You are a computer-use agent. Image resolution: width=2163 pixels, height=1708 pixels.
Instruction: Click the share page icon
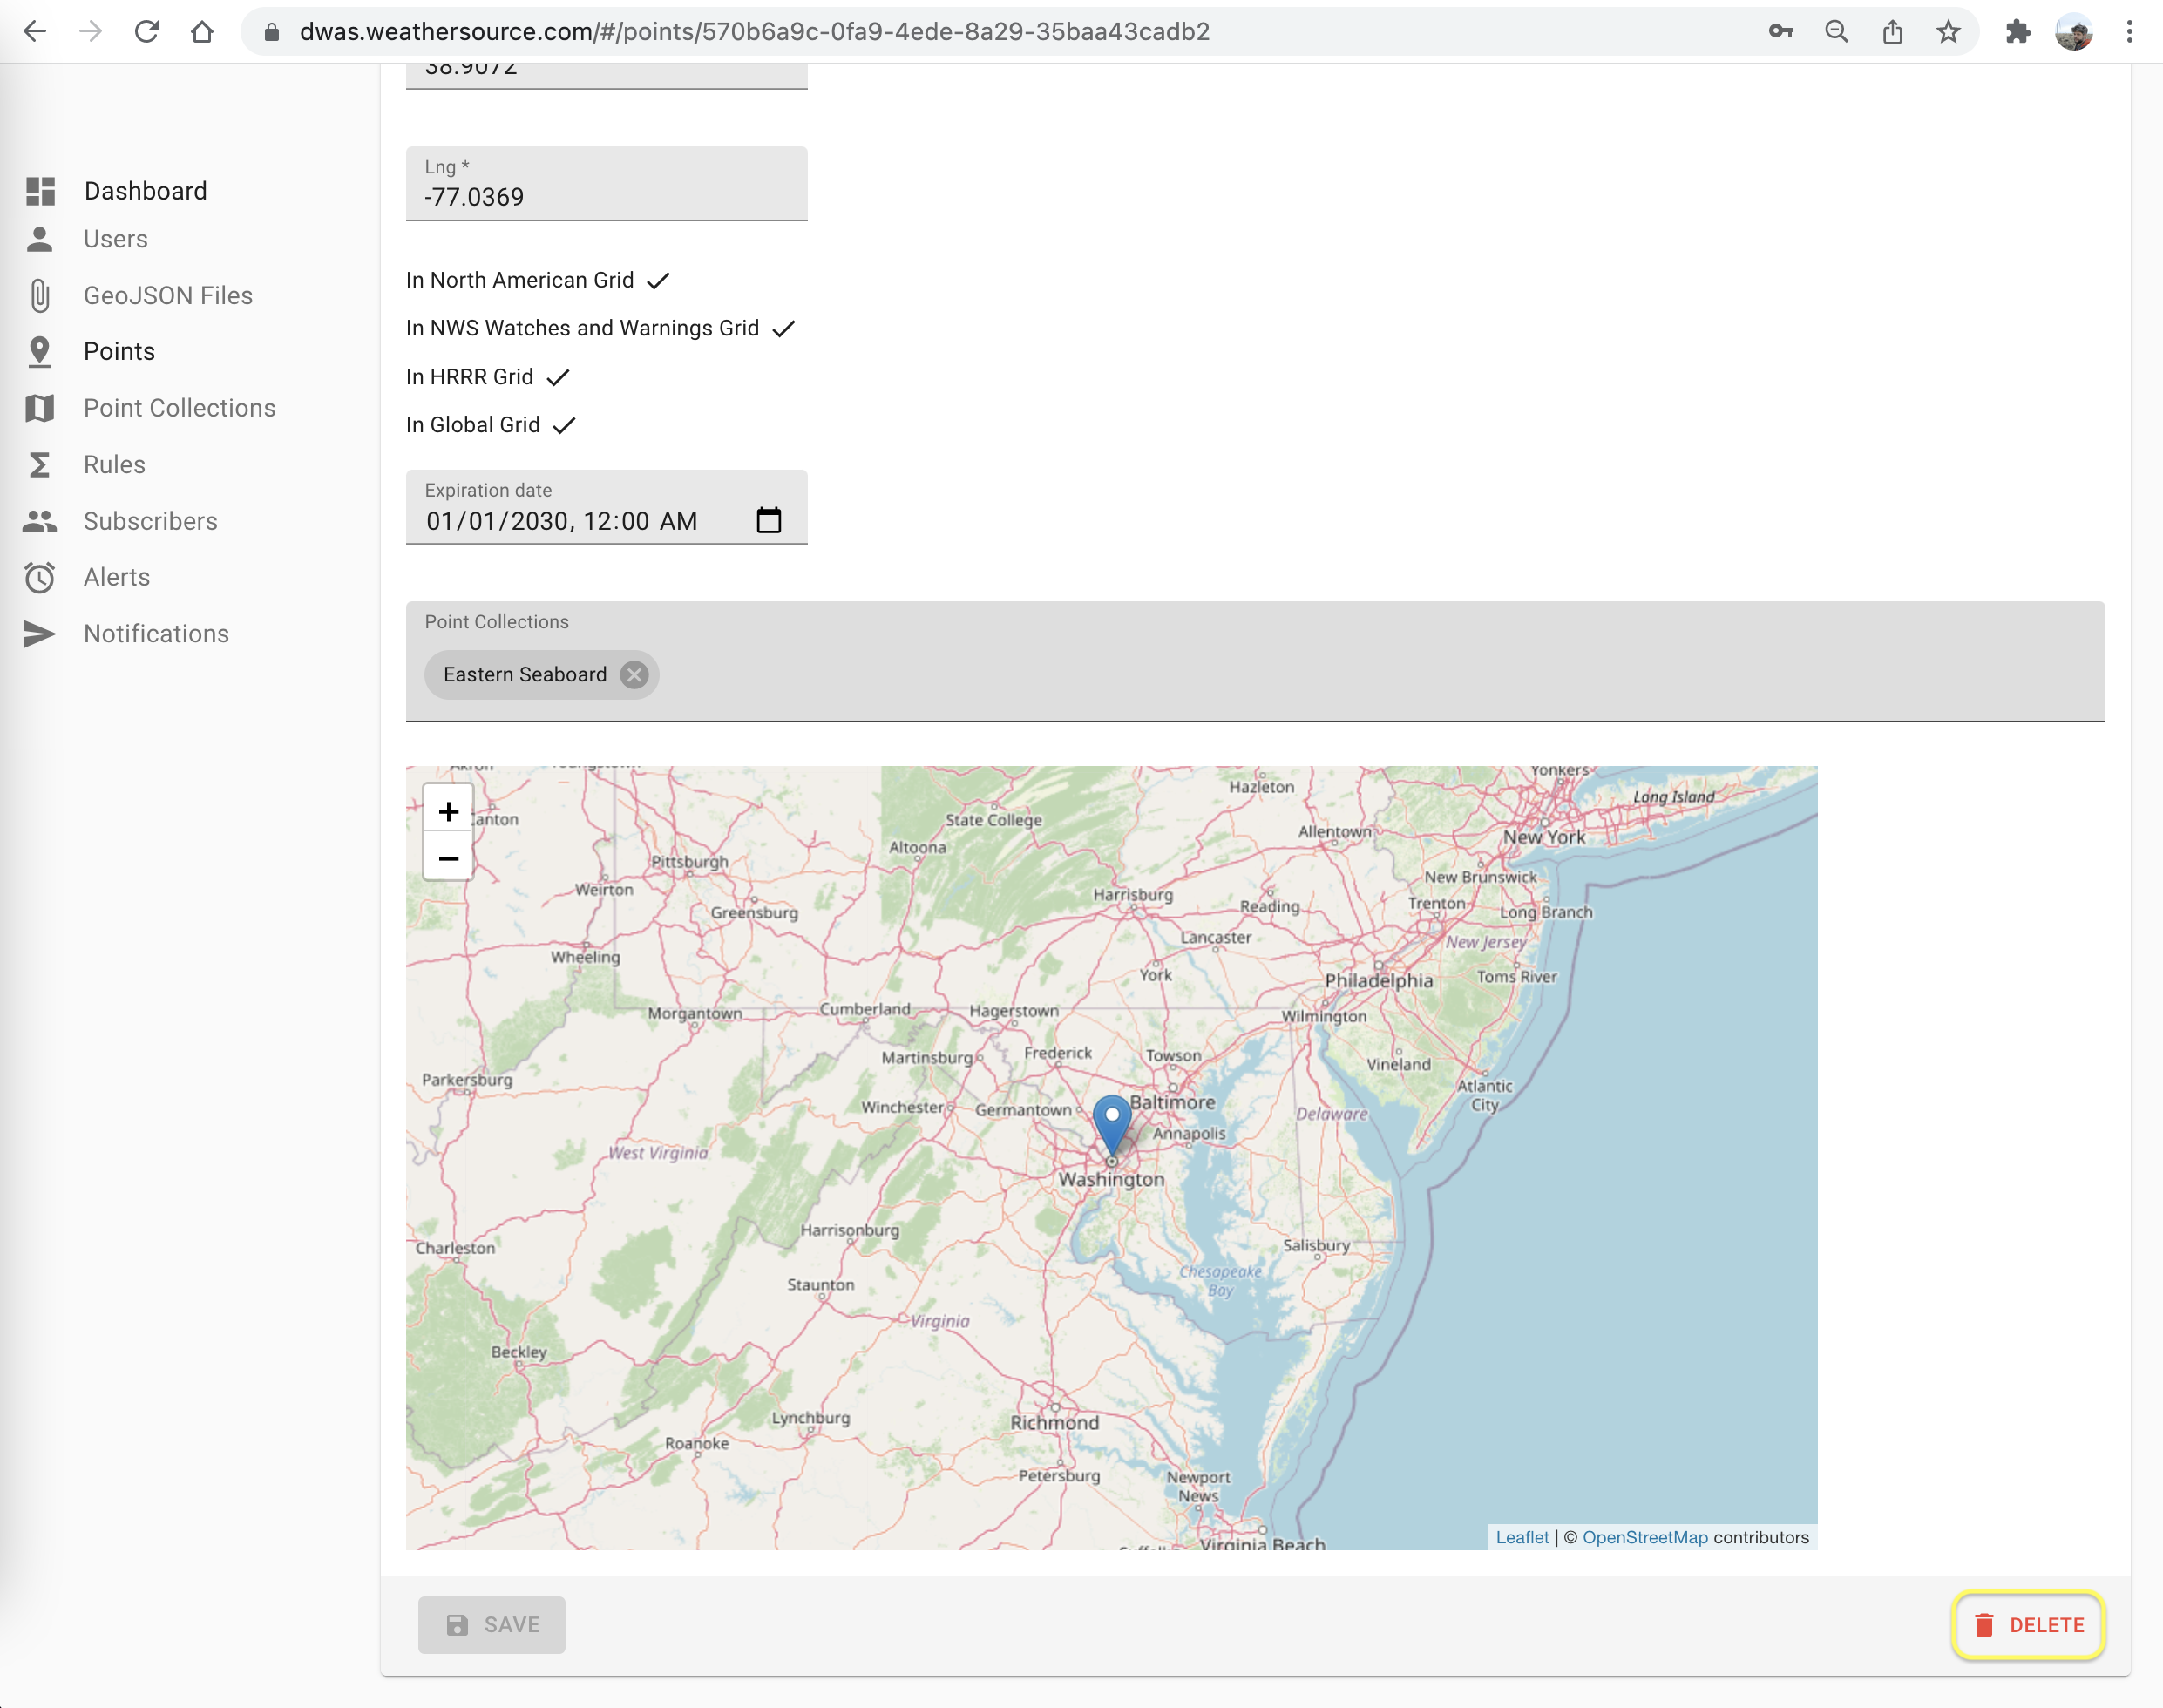tap(1892, 32)
